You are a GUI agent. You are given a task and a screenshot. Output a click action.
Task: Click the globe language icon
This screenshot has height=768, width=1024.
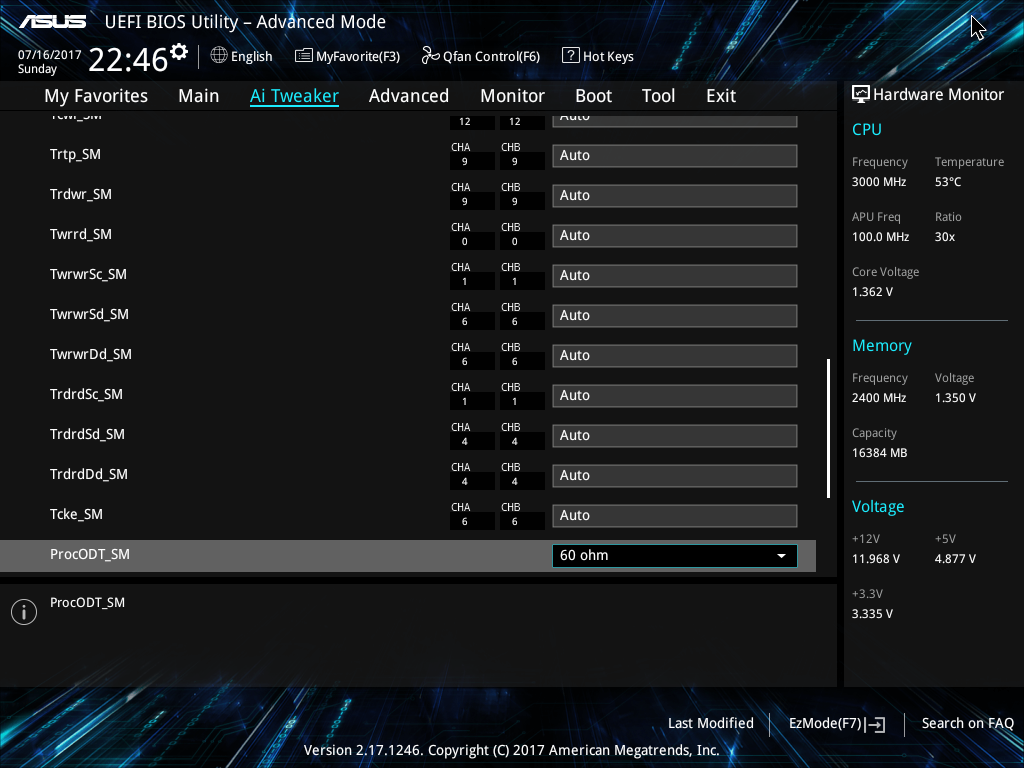[x=219, y=56]
